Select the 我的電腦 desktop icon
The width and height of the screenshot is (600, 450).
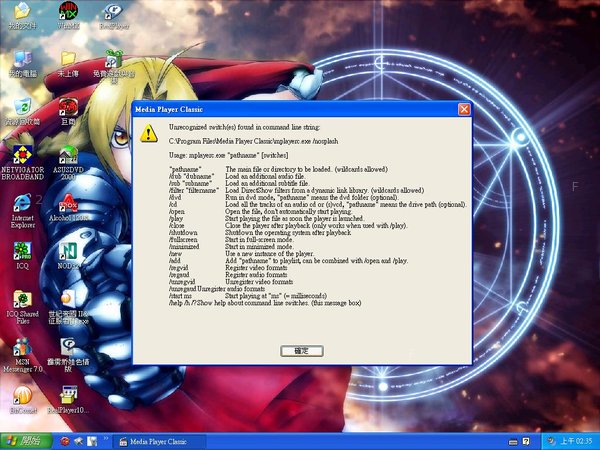point(23,64)
